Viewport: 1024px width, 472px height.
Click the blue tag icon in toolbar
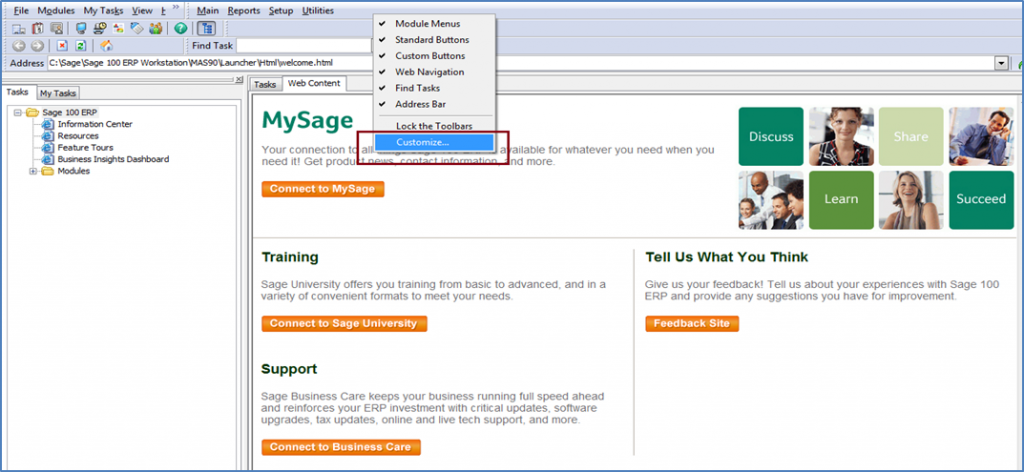click(136, 29)
